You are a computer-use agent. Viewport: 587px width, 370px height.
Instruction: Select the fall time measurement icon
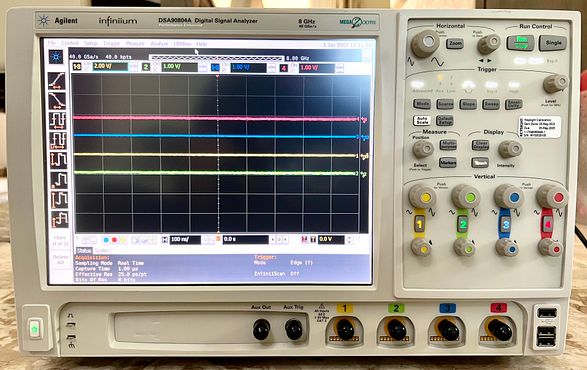pos(57,100)
